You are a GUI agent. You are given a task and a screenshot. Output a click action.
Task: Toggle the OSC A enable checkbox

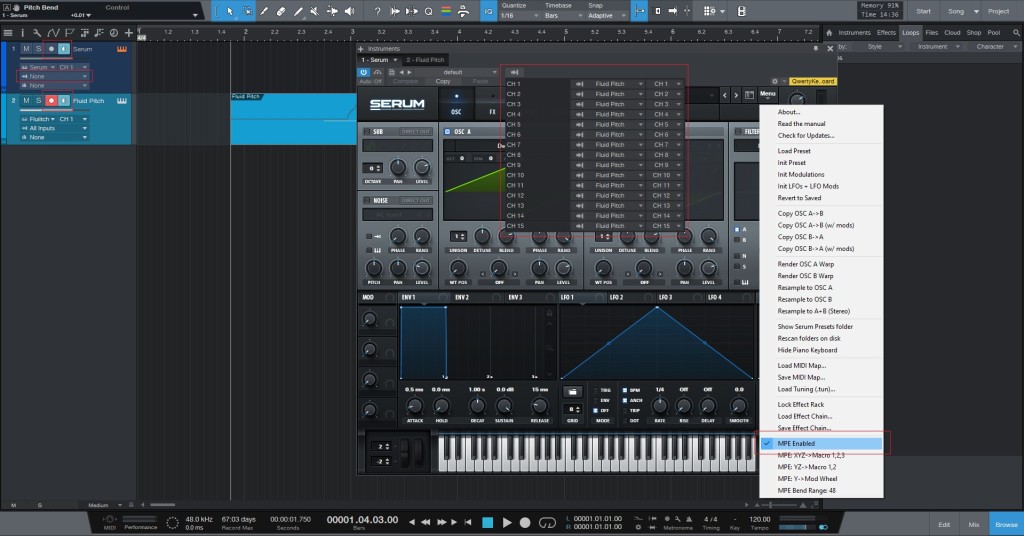pos(447,131)
